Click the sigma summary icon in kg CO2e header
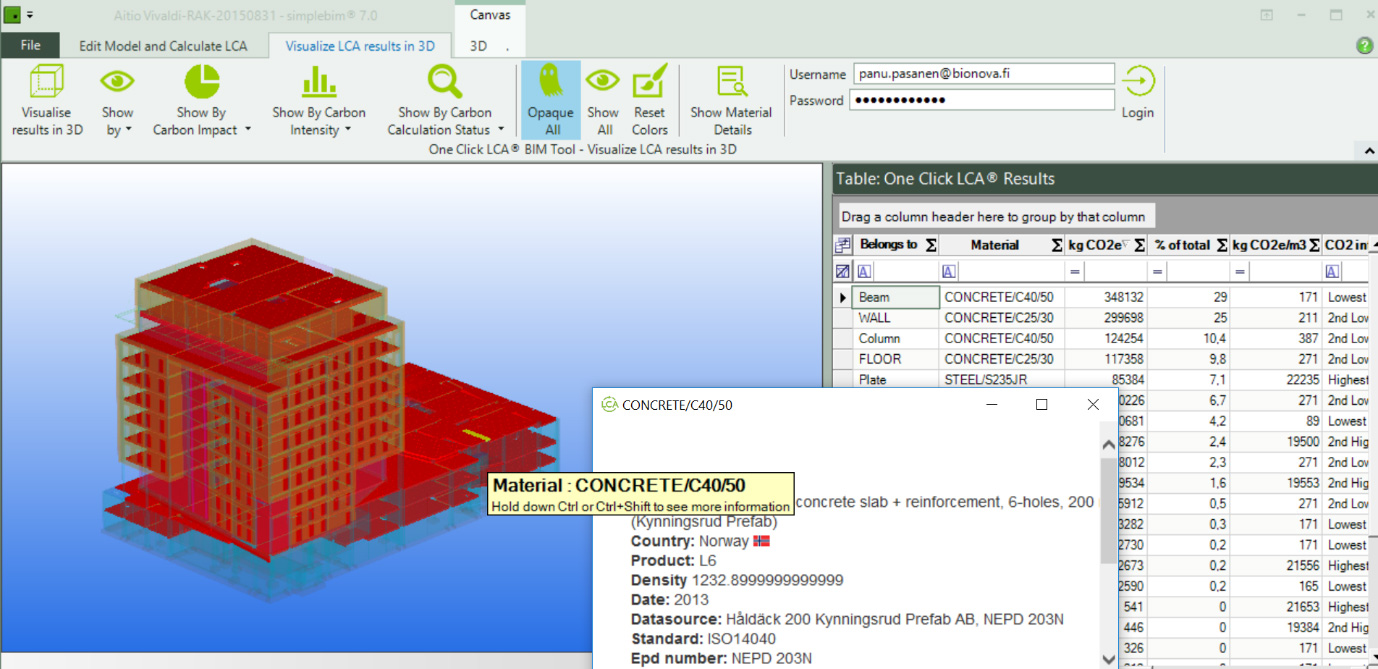Viewport: 1378px width, 669px height. click(1139, 245)
